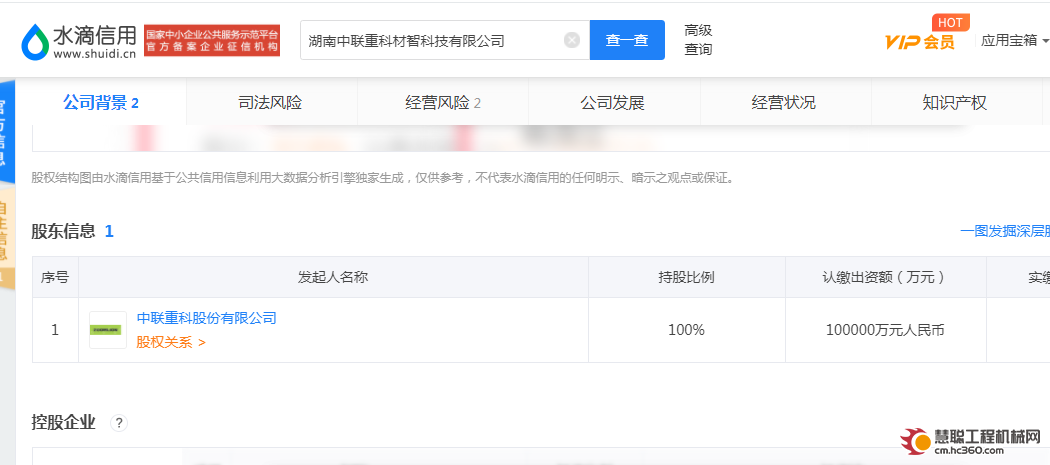Screen dimensions: 1050x465
Task: Switch to the 知识产权 tab
Action: 955,103
